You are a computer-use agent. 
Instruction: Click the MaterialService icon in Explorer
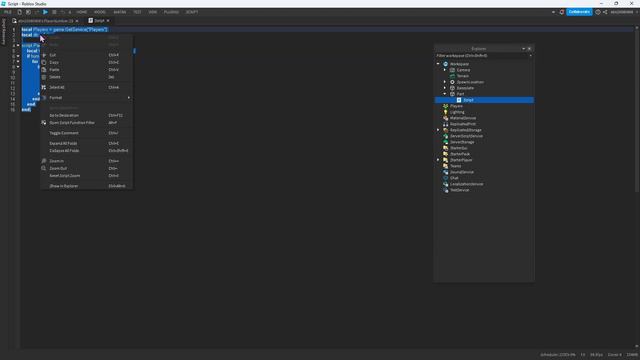pos(446,118)
